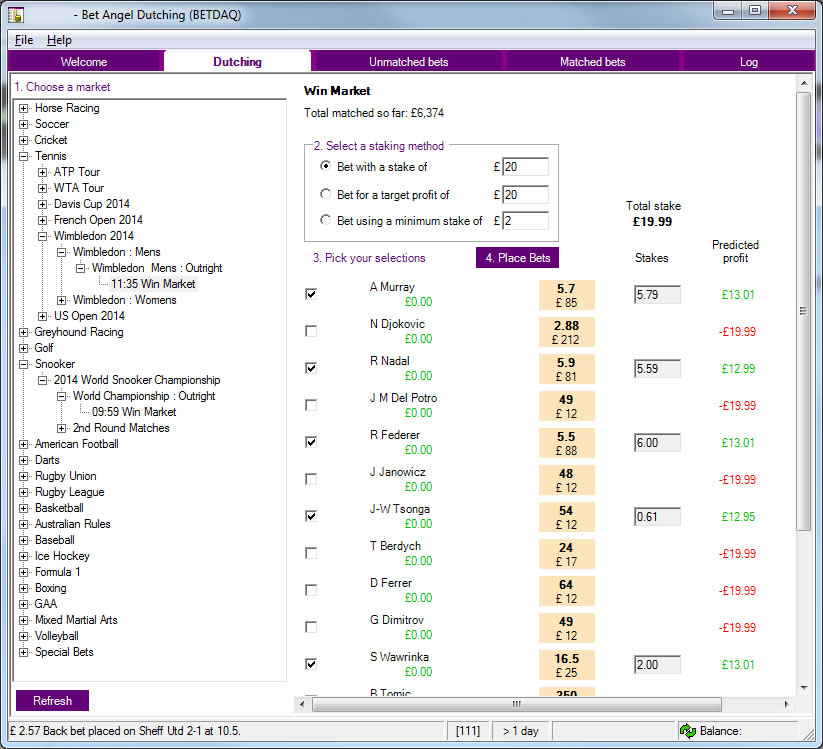Collapse the Tennis tree node
The height and width of the screenshot is (749, 823).
tap(24, 156)
